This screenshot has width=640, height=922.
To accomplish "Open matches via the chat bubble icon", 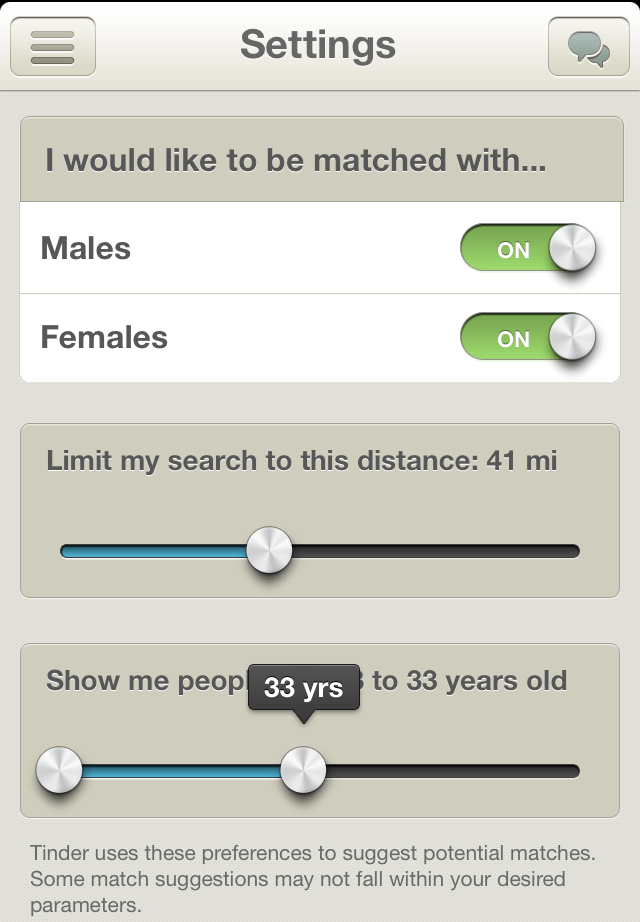I will (588, 46).
